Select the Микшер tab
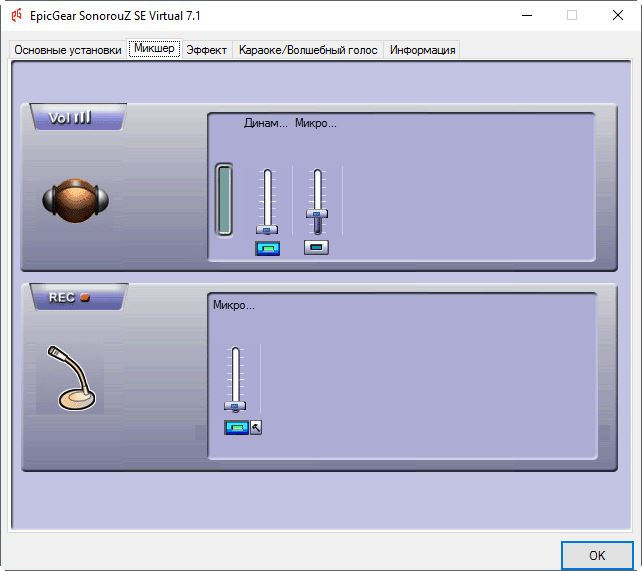The width and height of the screenshot is (642, 571). [x=154, y=48]
